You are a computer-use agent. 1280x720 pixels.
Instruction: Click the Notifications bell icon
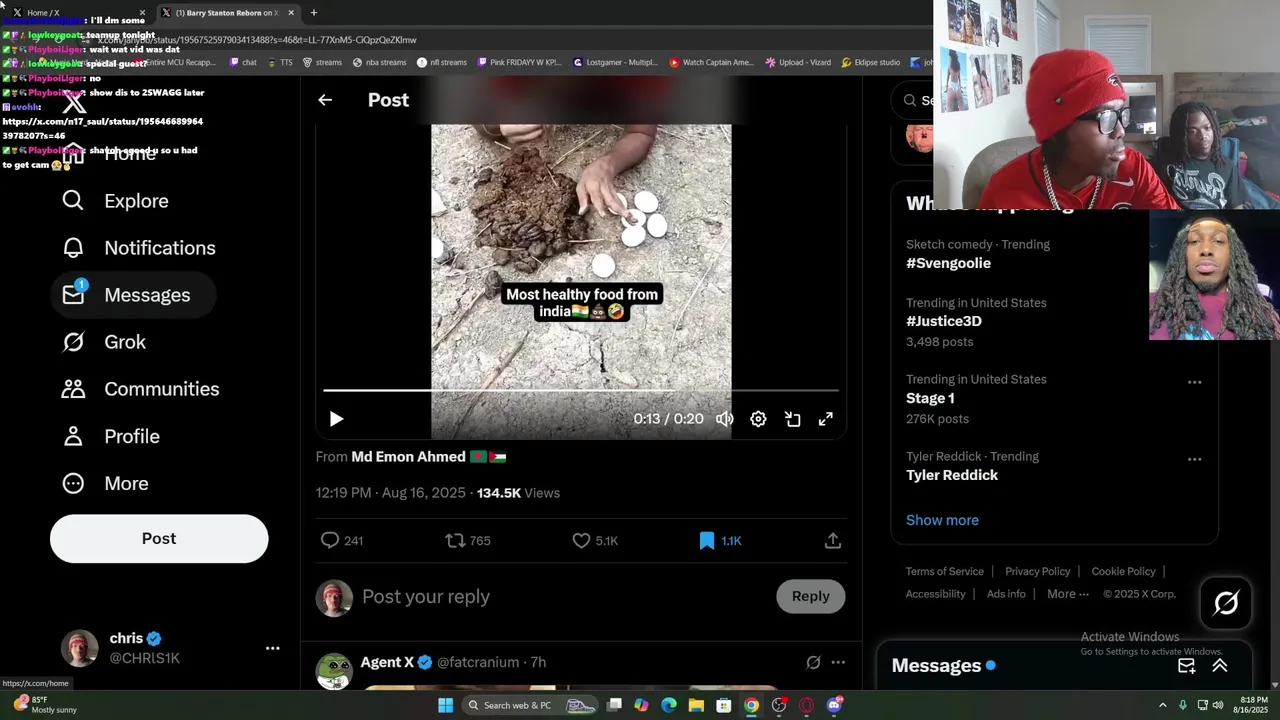pyautogui.click(x=73, y=248)
